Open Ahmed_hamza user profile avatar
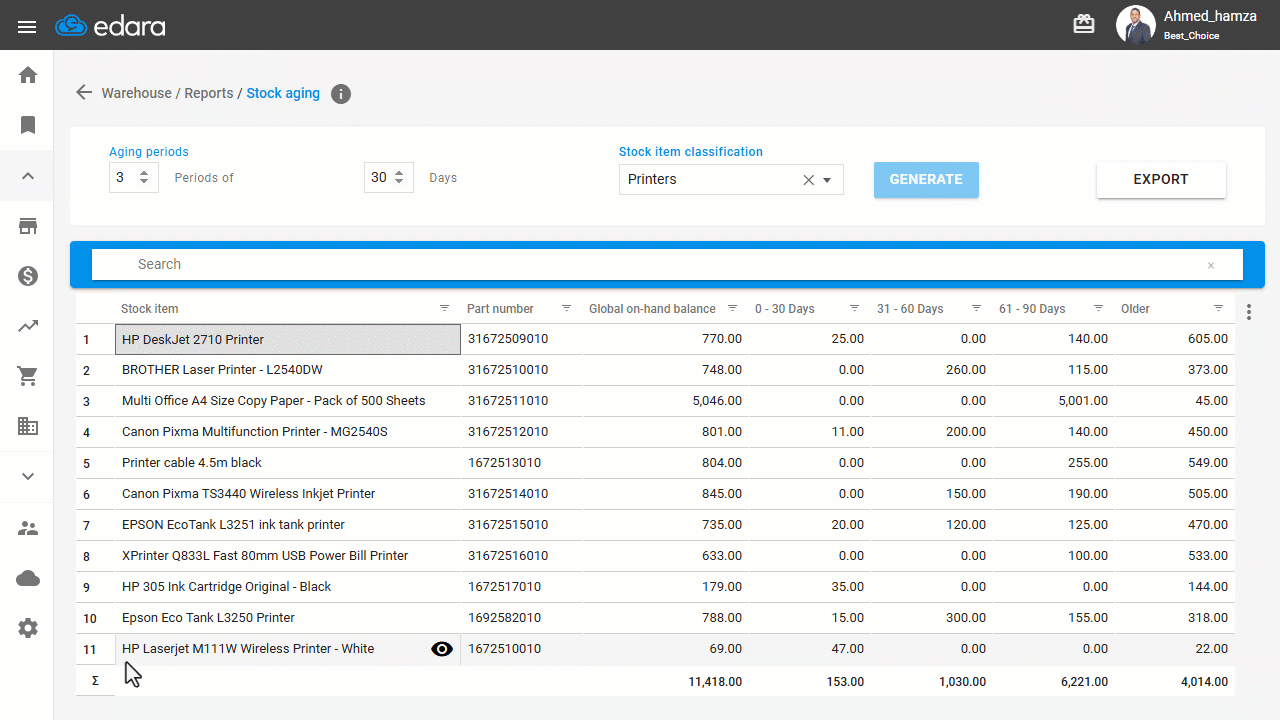This screenshot has width=1280, height=720. point(1135,25)
